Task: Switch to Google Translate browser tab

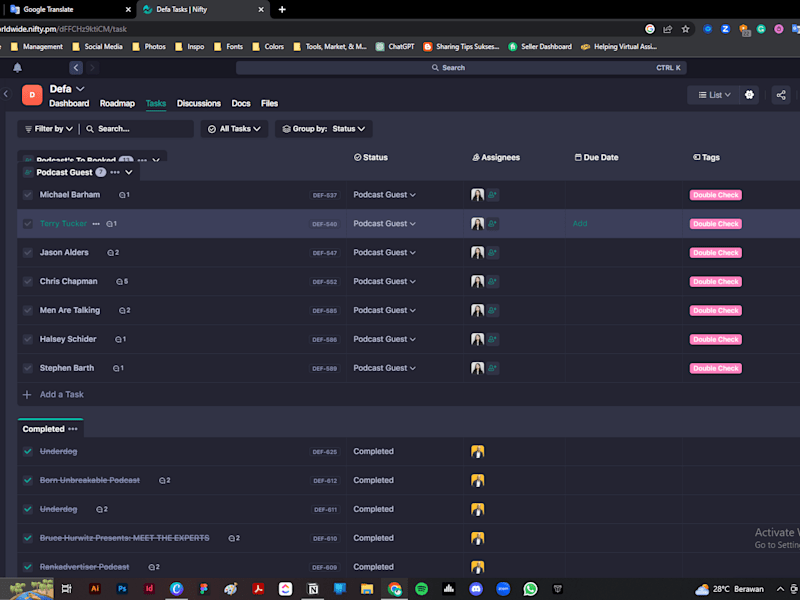Action: pyautogui.click(x=69, y=9)
